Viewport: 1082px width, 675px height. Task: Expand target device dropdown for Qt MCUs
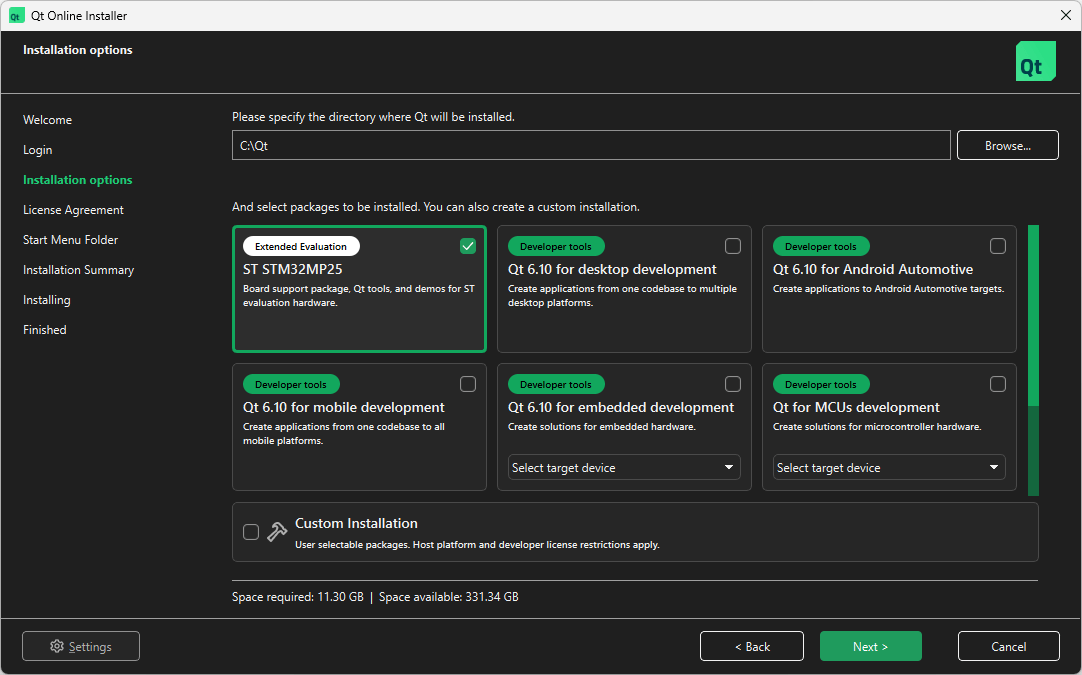[888, 467]
